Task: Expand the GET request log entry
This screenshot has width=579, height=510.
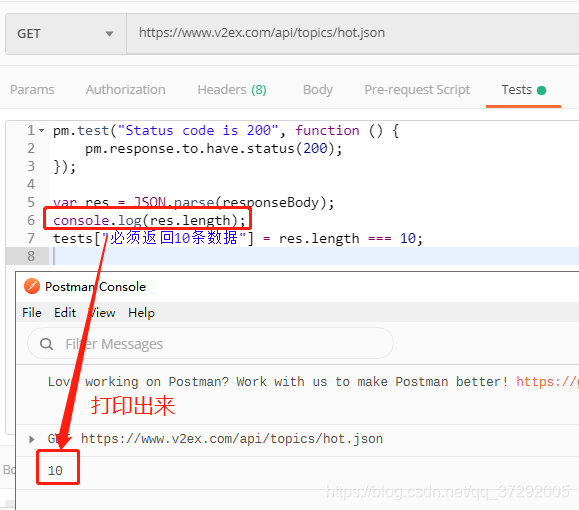Action: pyautogui.click(x=32, y=439)
